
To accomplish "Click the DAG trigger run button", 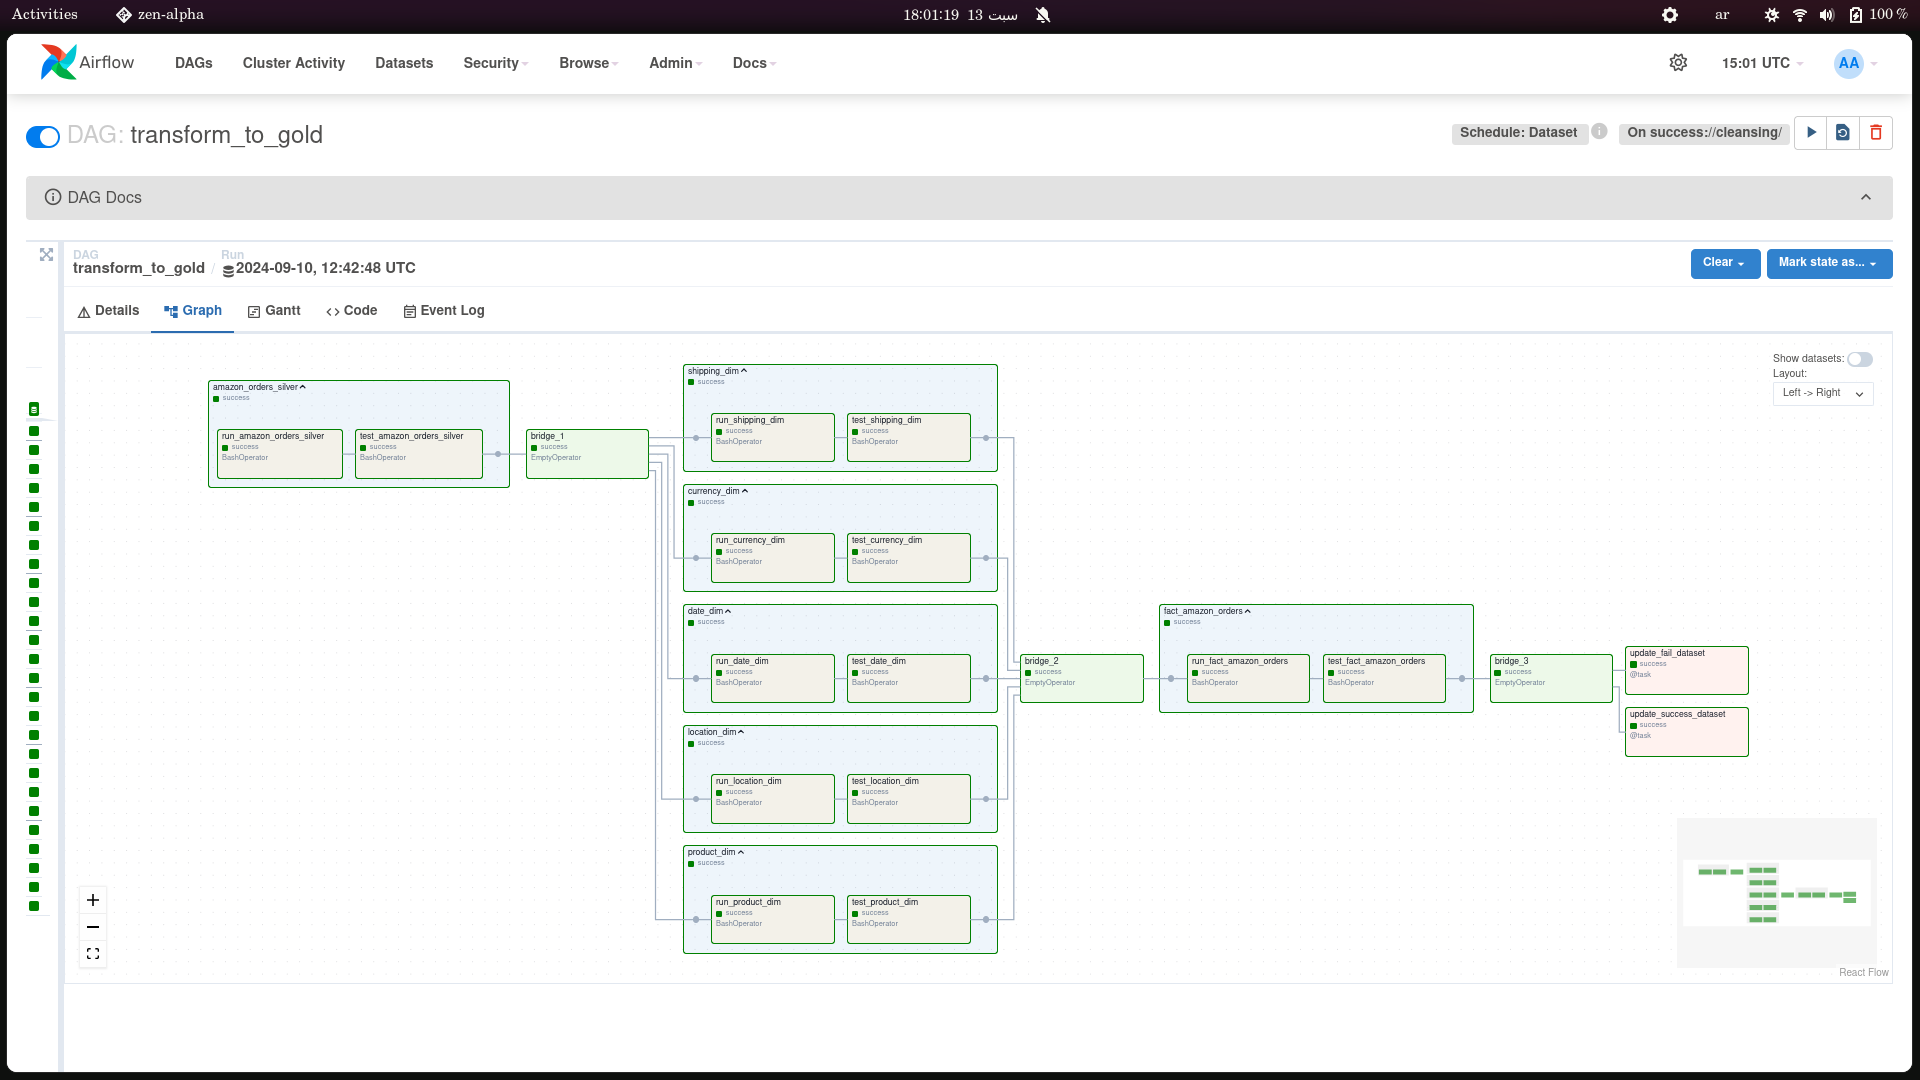I will coord(1812,132).
